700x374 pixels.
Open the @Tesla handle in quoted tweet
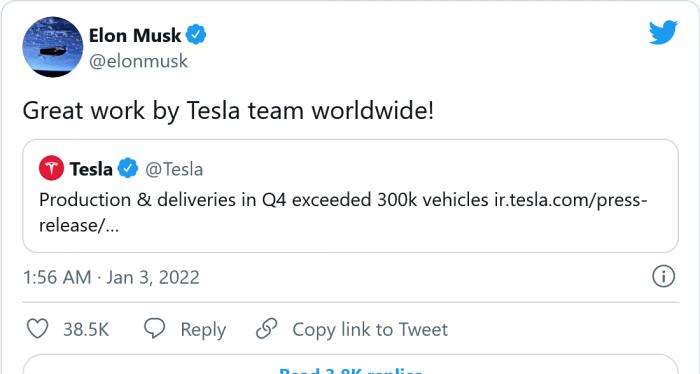click(x=174, y=169)
